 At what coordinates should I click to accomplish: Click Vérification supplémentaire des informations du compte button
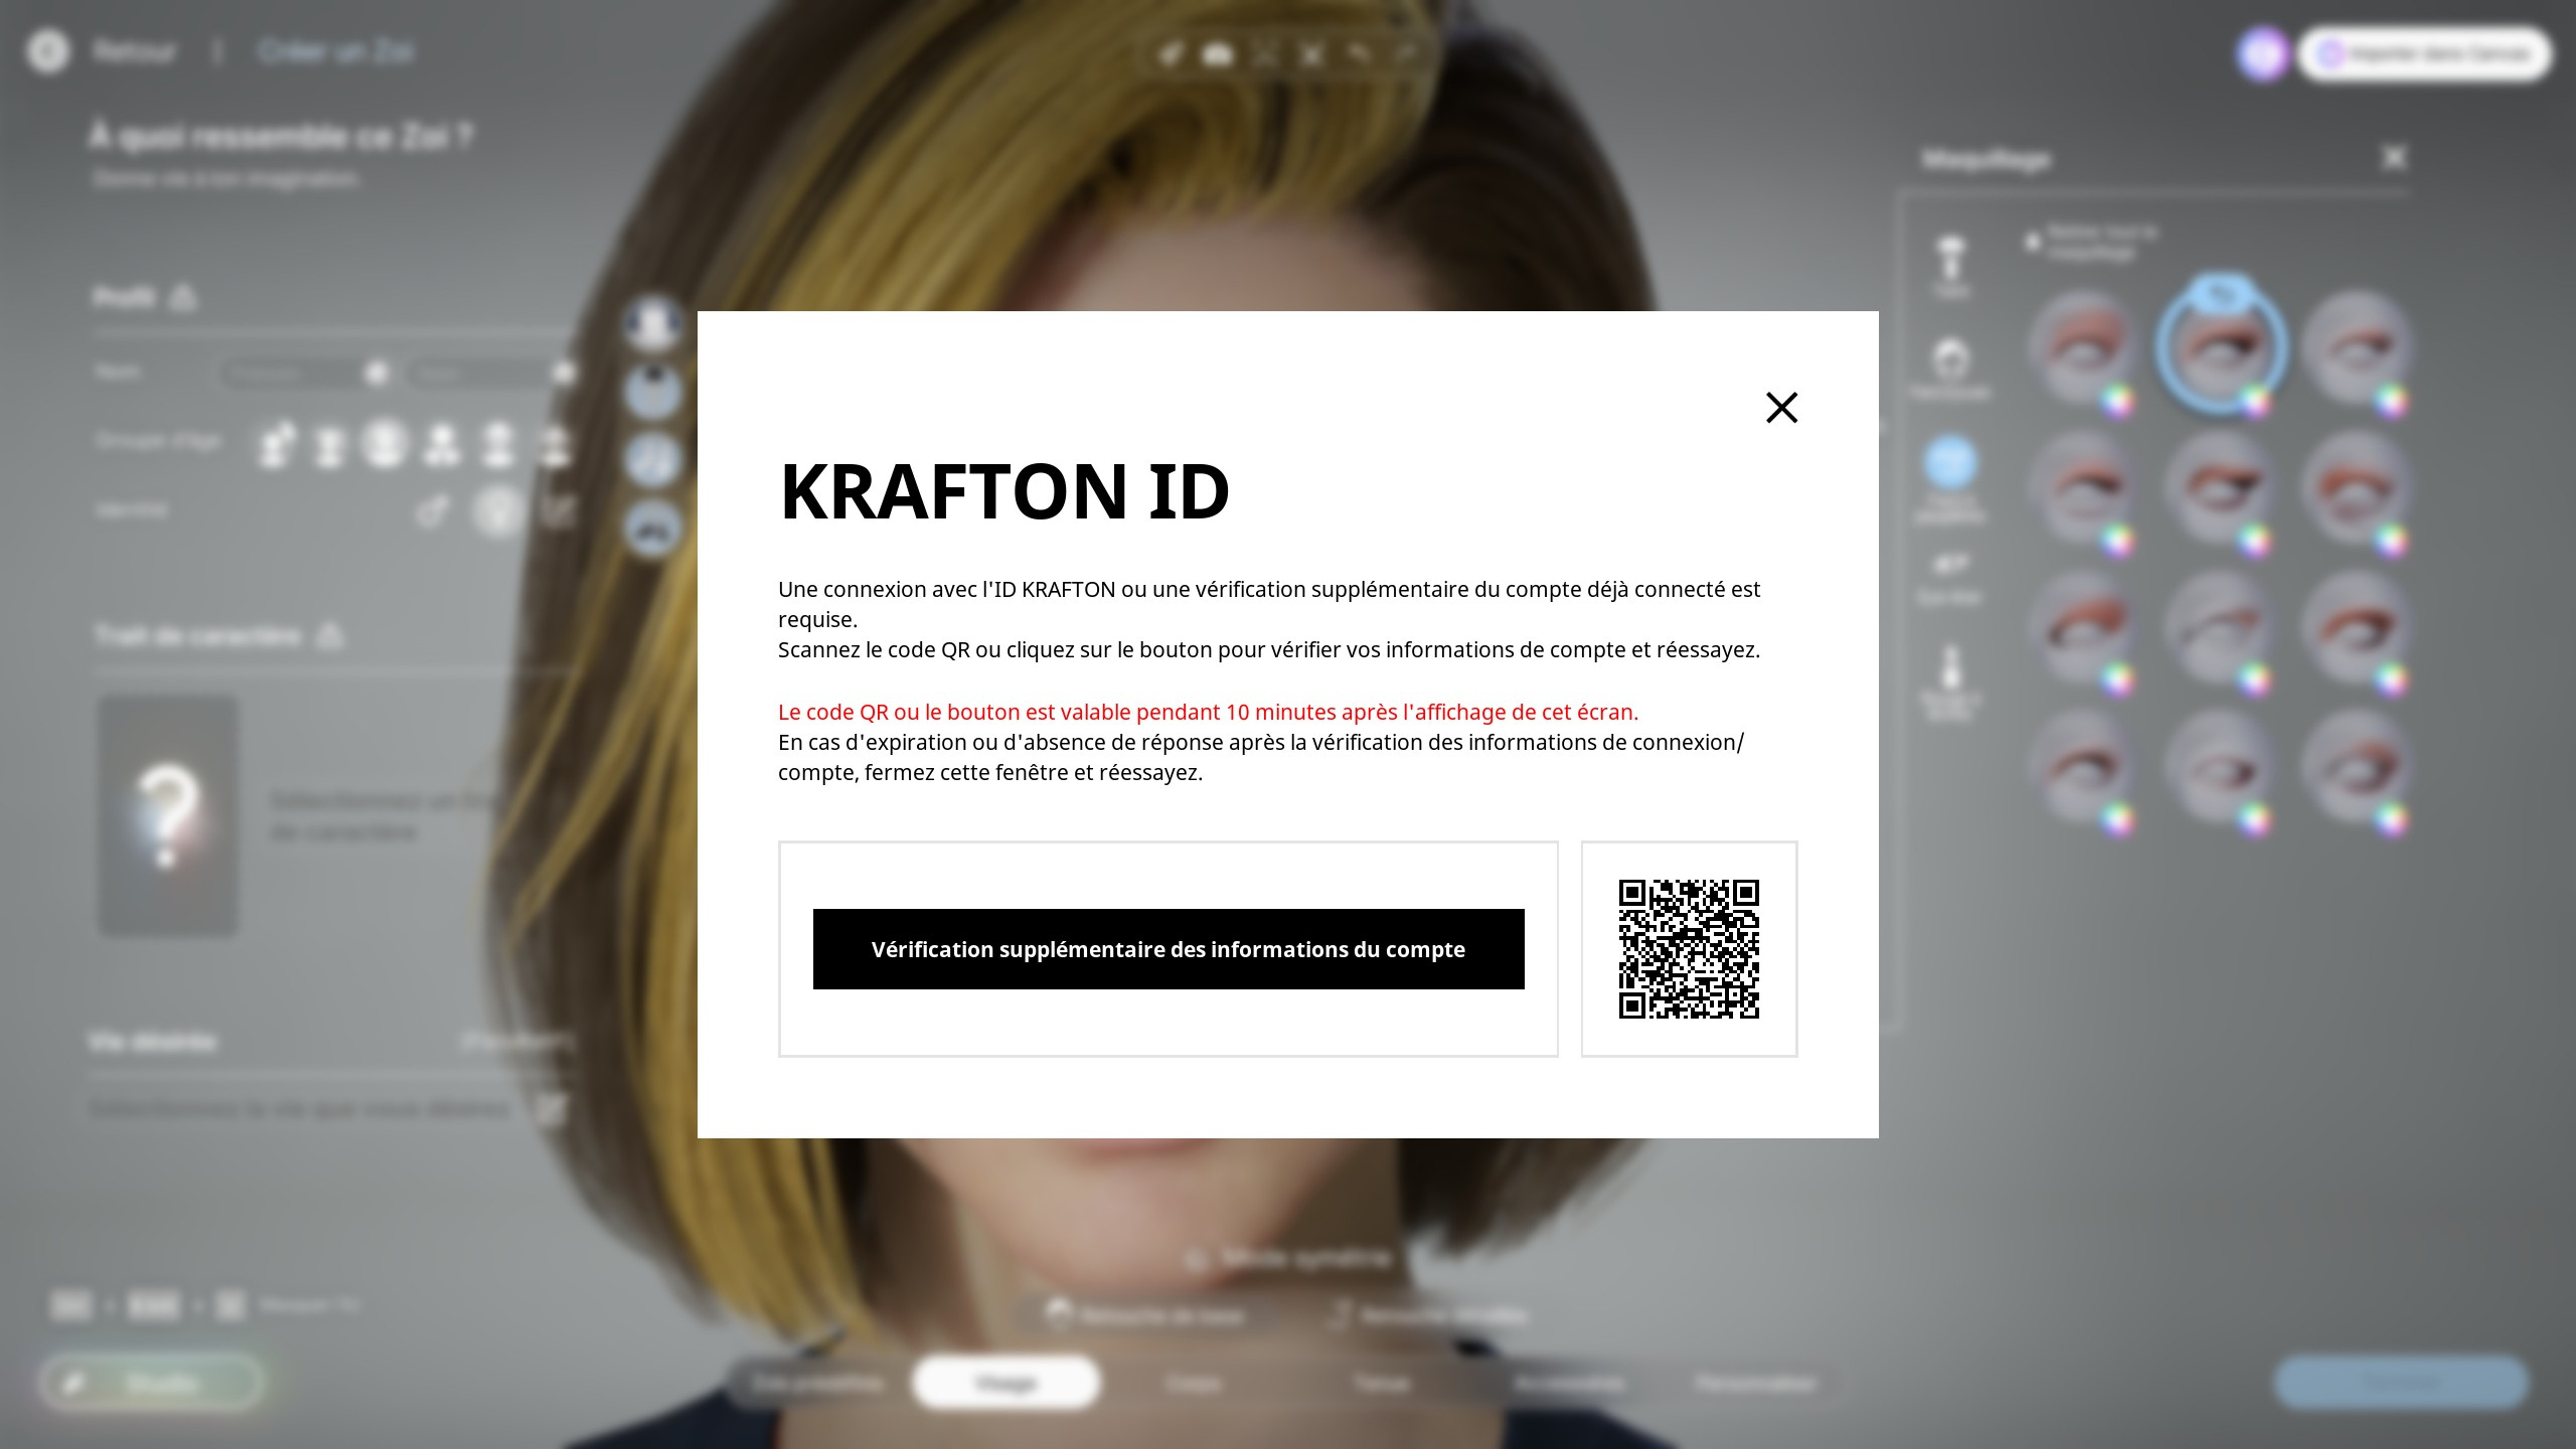click(x=1168, y=949)
